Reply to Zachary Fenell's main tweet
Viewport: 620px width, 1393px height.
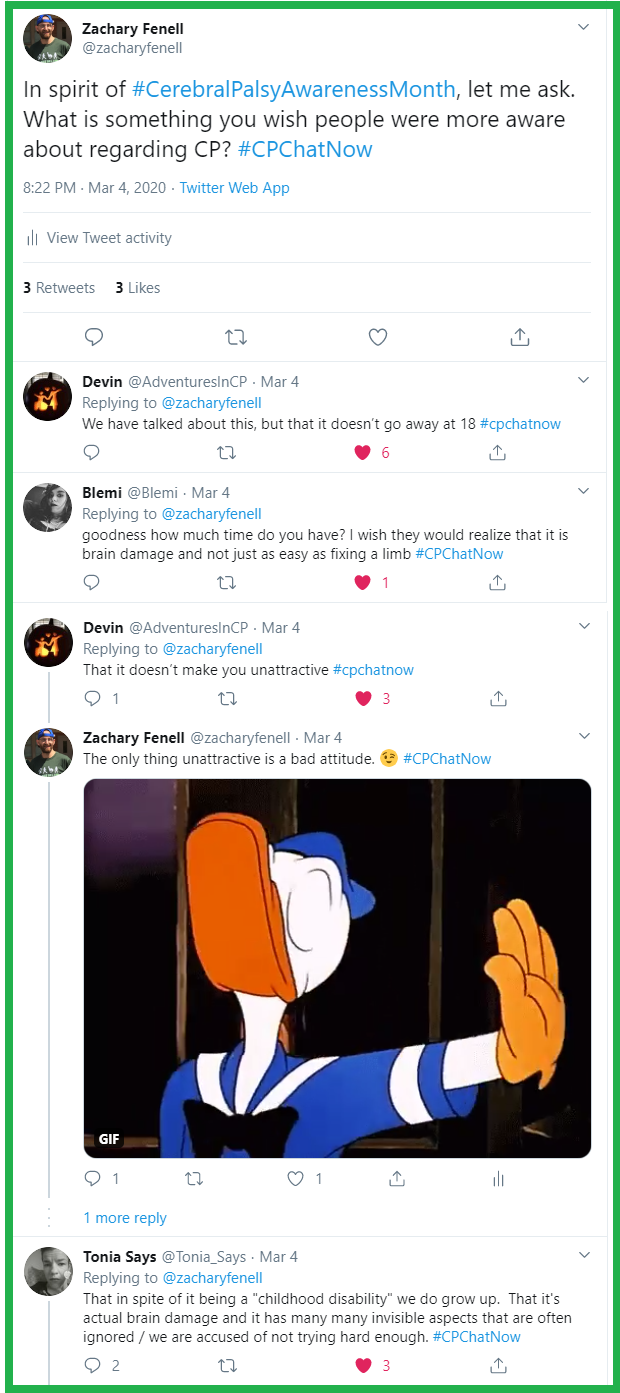click(x=94, y=338)
